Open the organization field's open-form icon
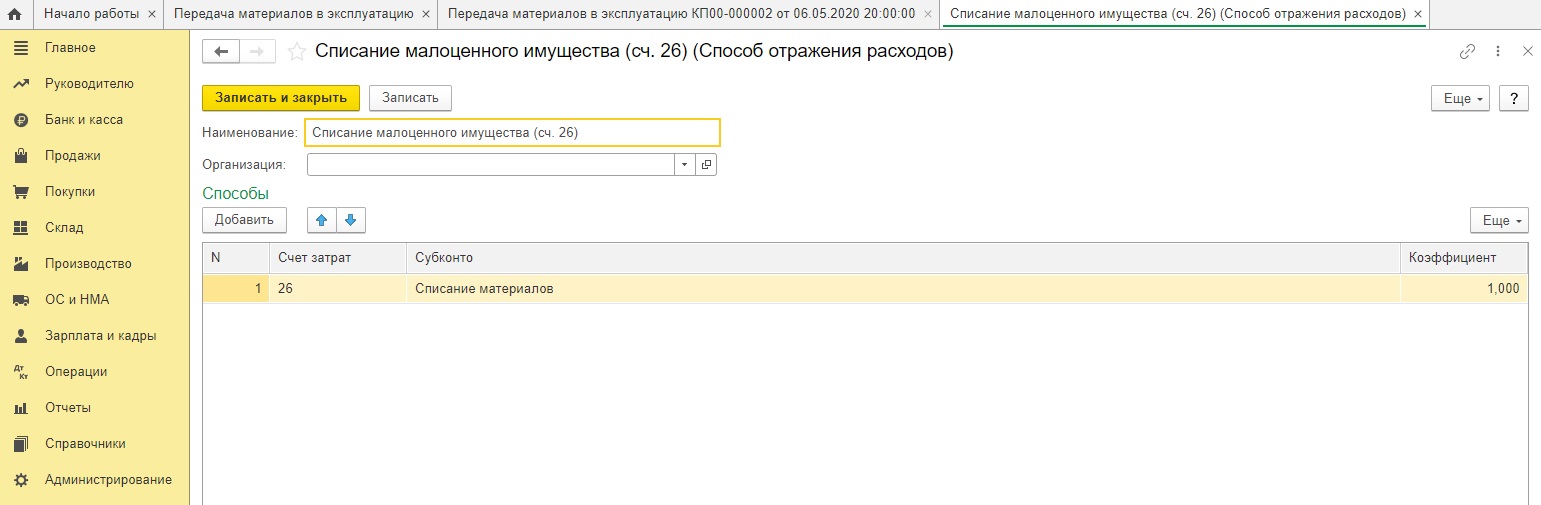Screen dimensions: 1541x505 [x=706, y=164]
